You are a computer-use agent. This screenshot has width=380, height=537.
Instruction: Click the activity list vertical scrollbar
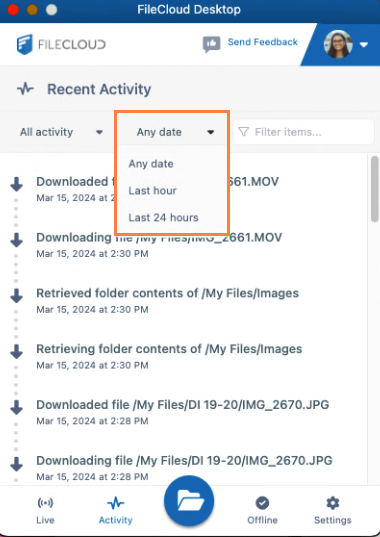click(x=374, y=189)
